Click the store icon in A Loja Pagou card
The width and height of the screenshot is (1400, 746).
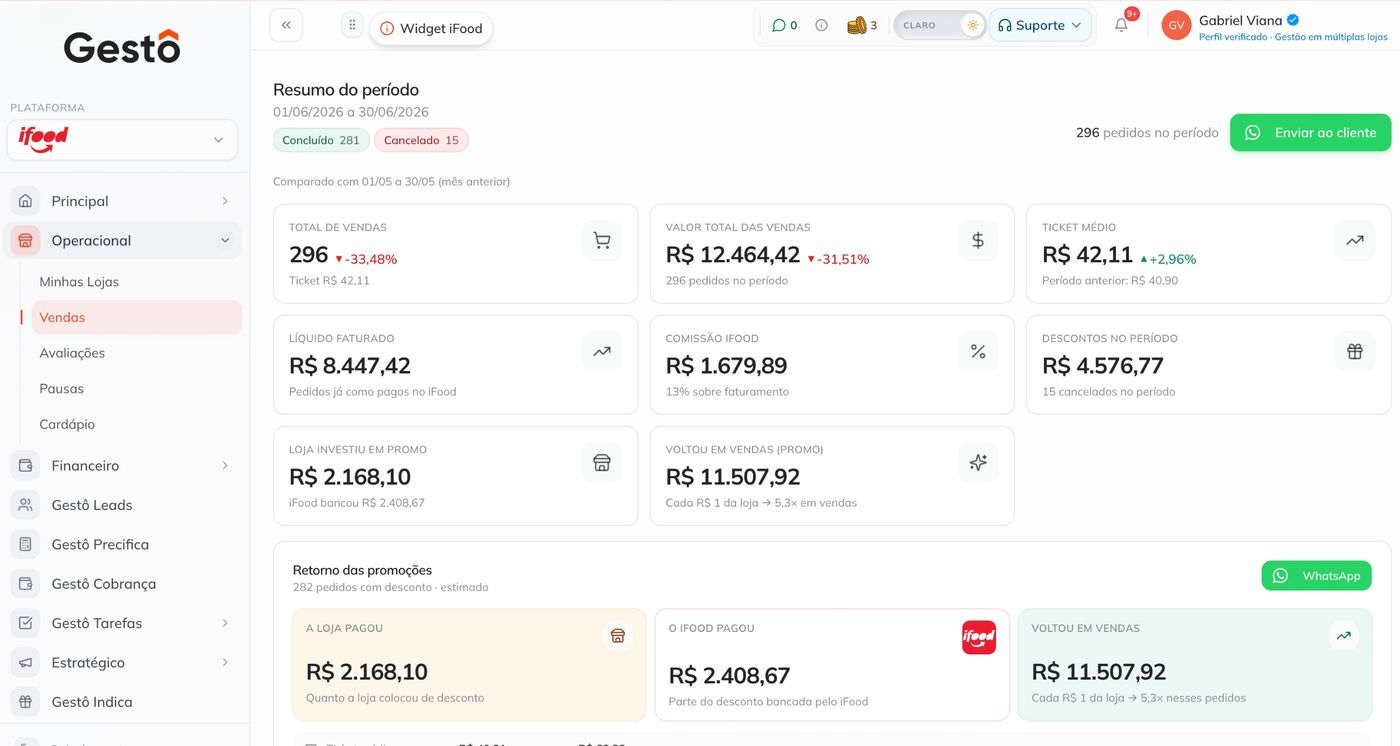[x=618, y=635]
